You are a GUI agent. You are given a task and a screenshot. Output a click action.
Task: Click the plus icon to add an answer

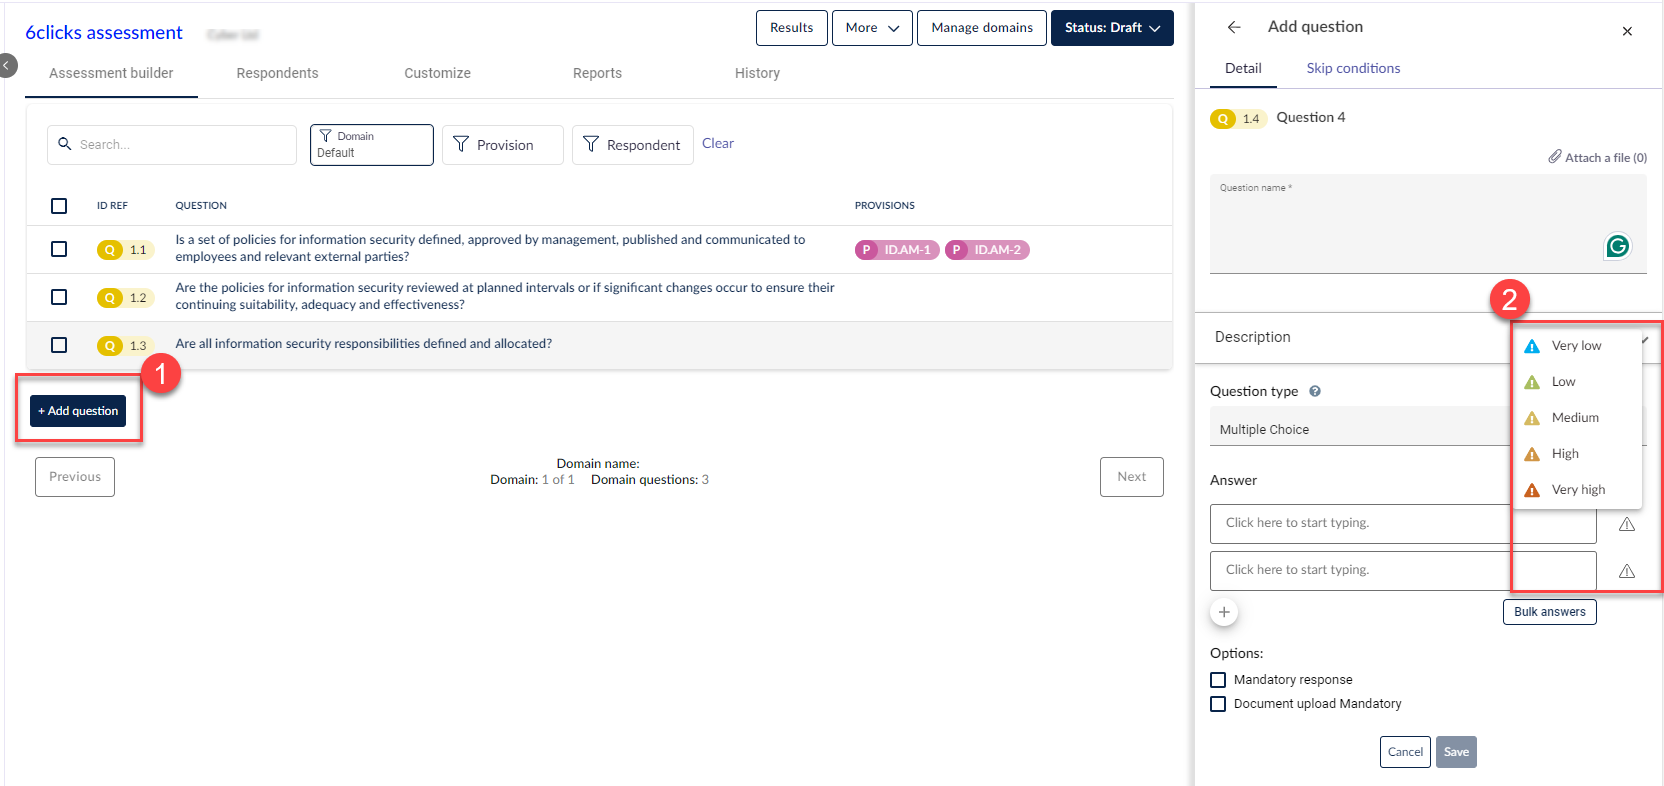[1224, 612]
